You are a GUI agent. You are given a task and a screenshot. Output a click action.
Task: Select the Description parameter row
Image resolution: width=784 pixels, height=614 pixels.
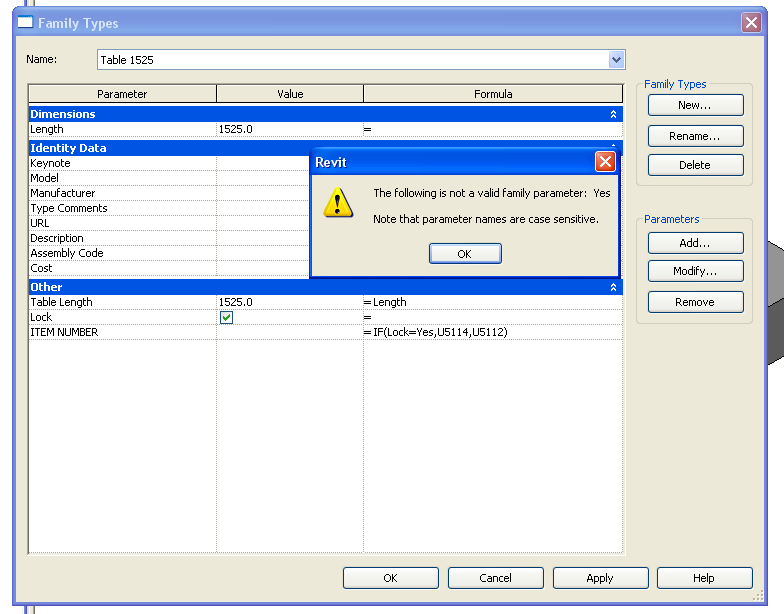coord(169,238)
